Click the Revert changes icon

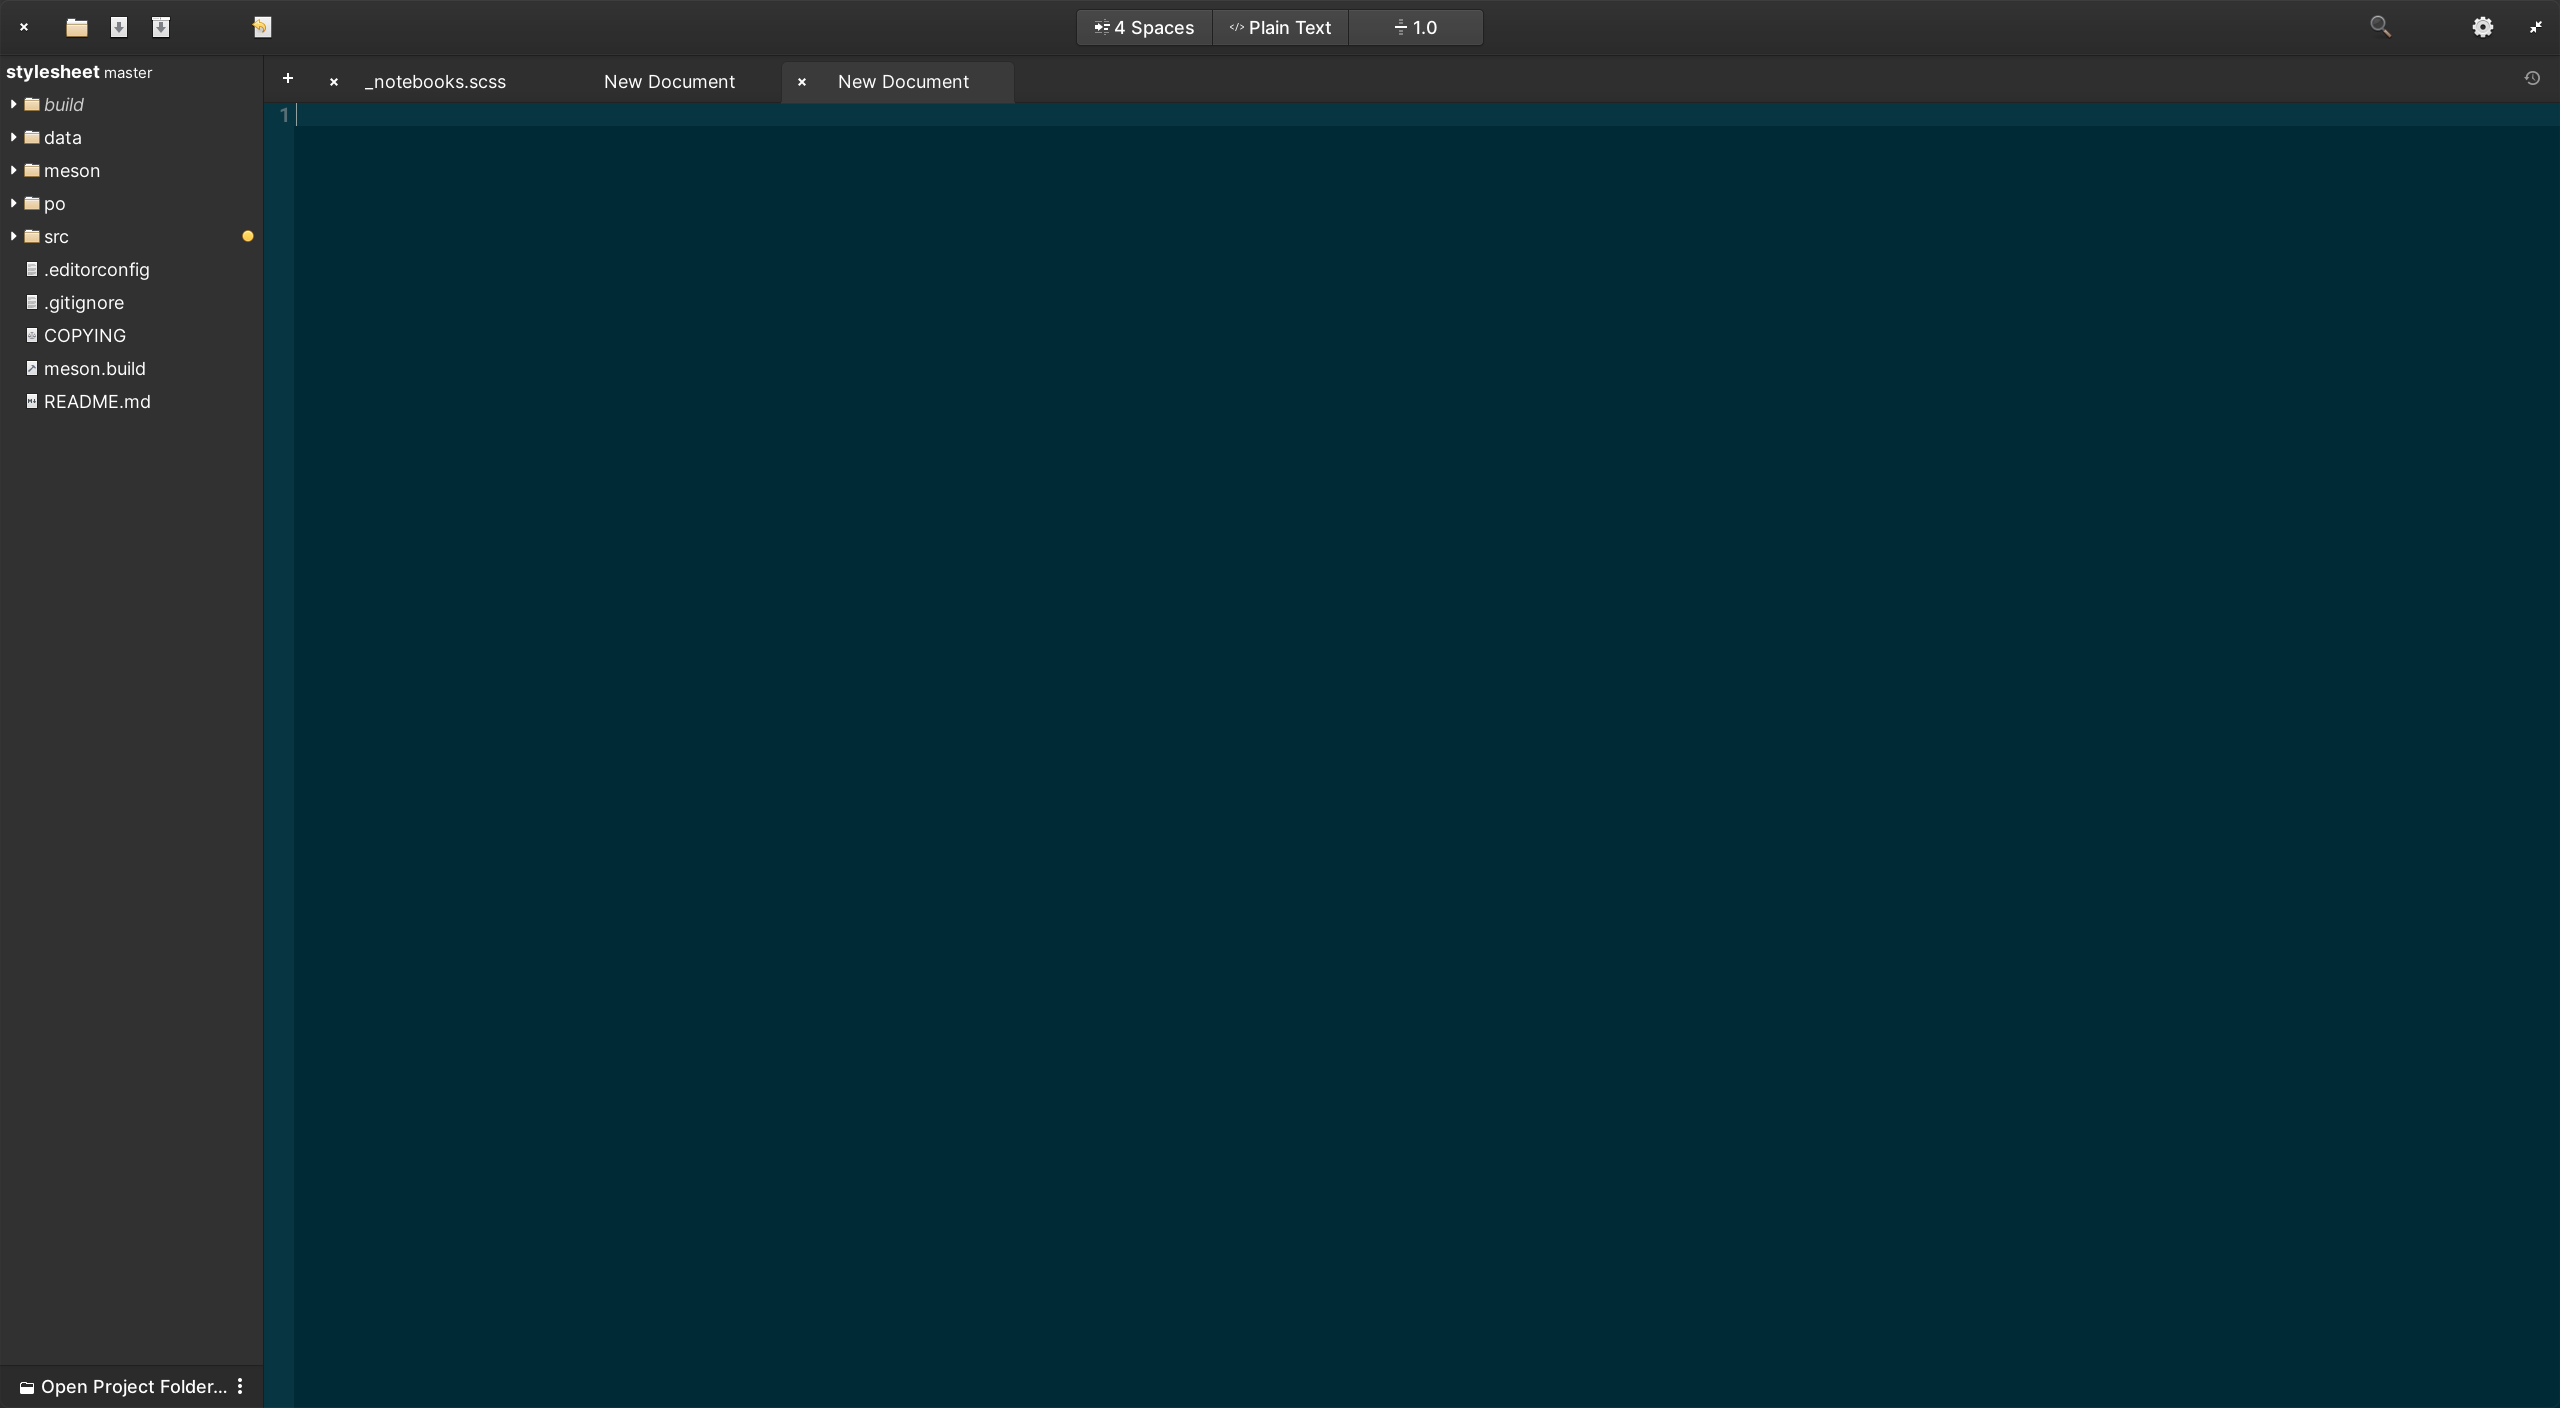point(262,27)
